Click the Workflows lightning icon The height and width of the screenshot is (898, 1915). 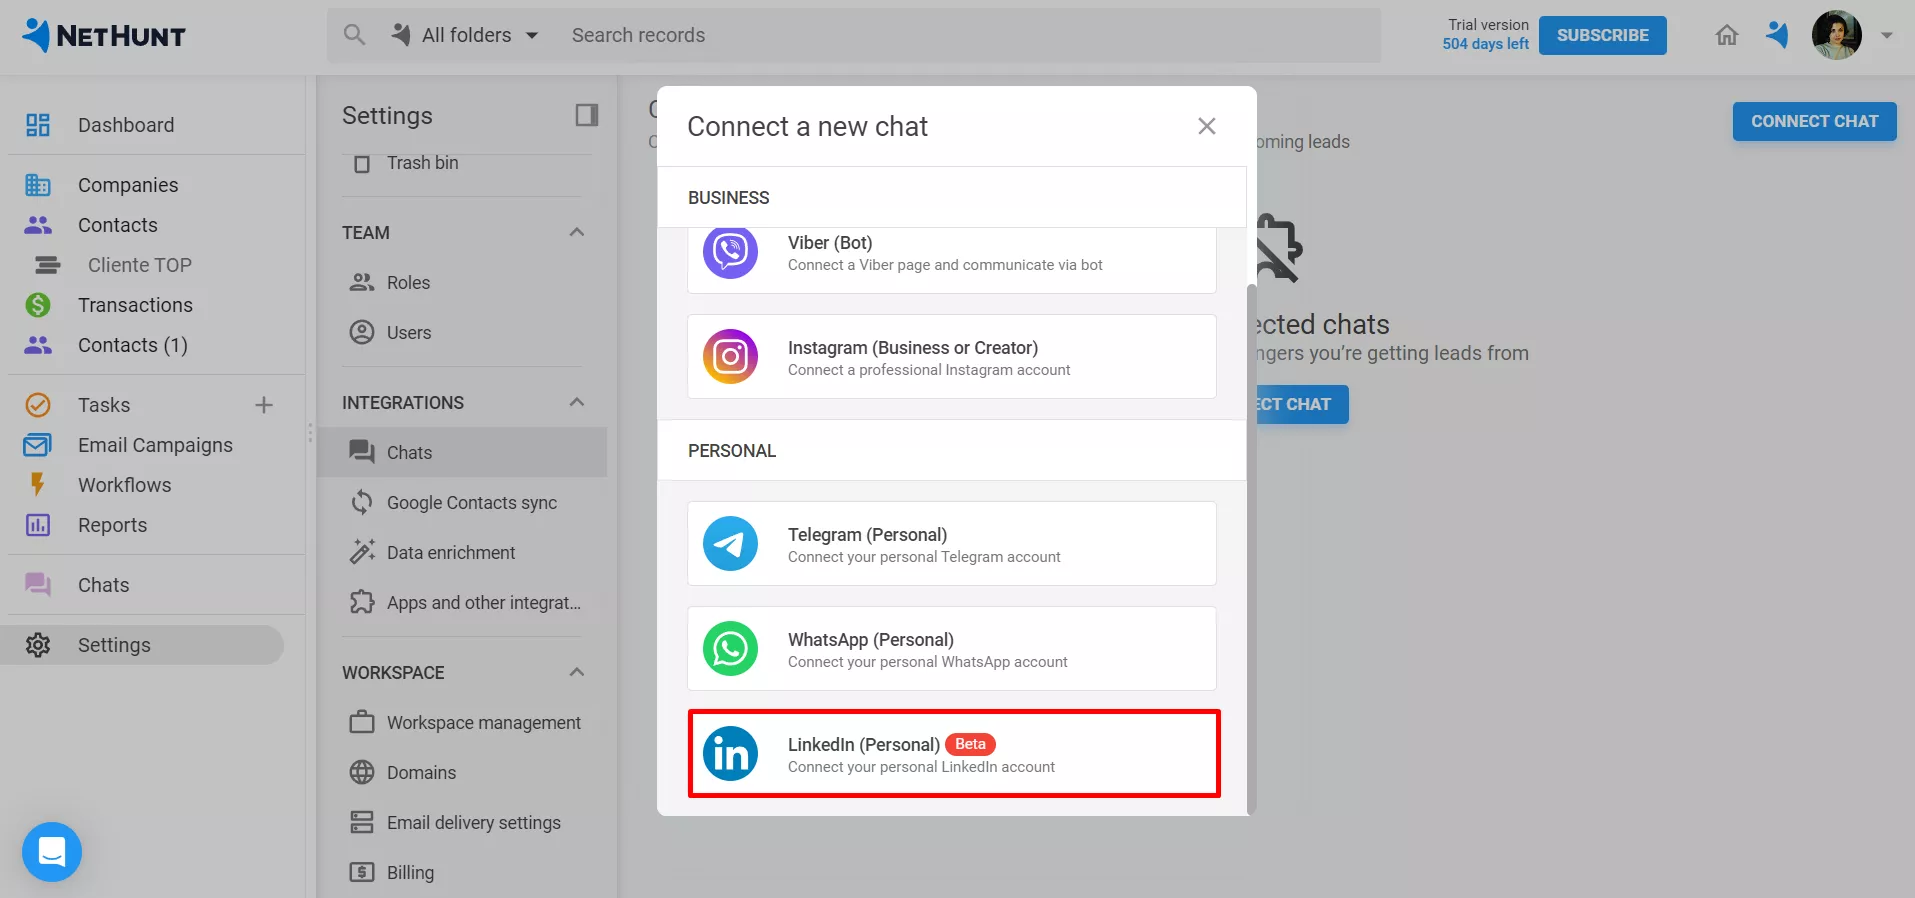(38, 485)
